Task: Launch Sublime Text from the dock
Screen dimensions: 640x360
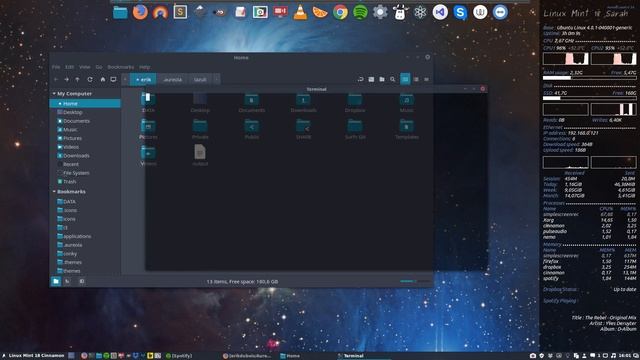Action: 180,12
